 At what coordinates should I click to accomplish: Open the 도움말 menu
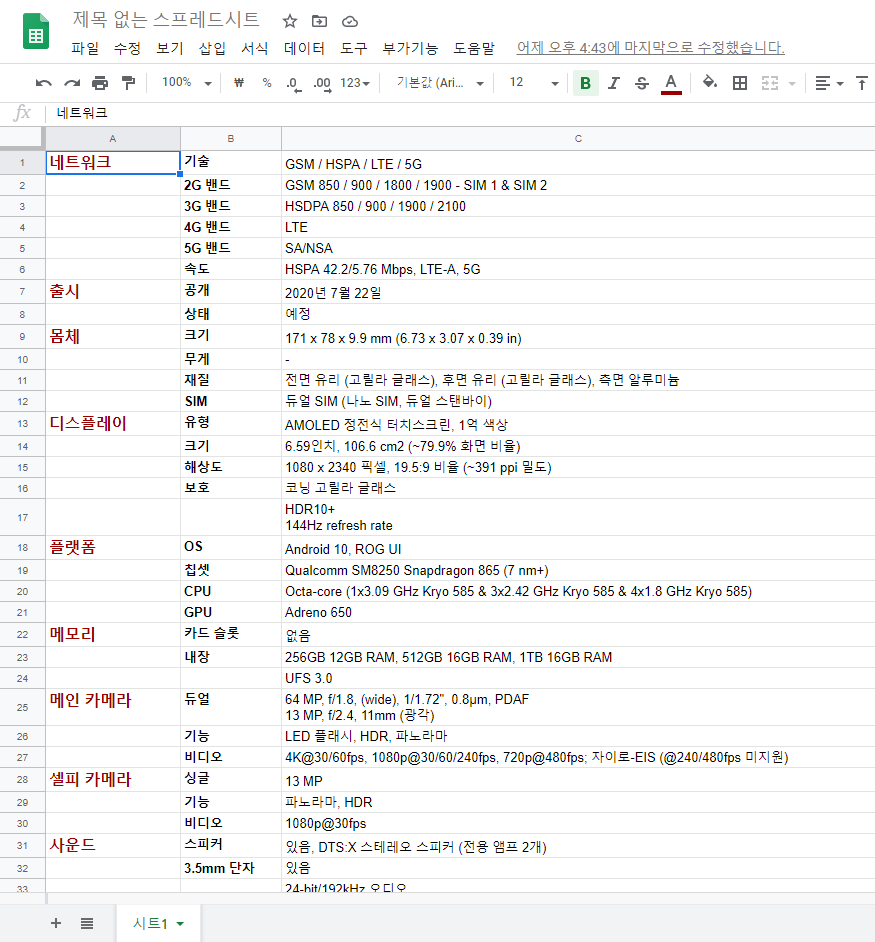(474, 48)
